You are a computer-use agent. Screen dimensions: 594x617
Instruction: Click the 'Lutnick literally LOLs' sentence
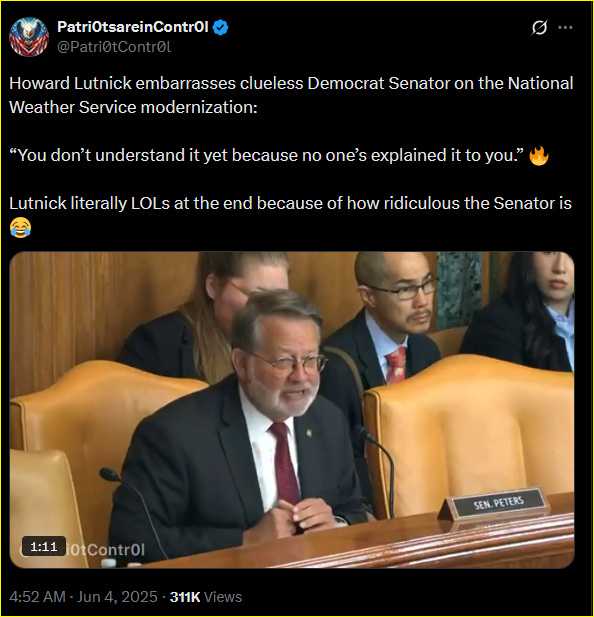pyautogui.click(x=290, y=203)
